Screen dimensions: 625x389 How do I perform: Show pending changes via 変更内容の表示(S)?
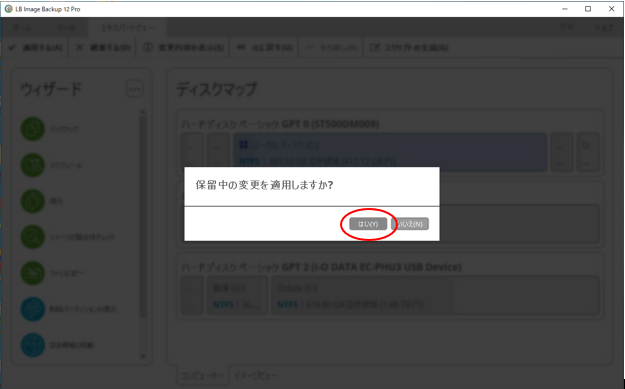(x=183, y=48)
